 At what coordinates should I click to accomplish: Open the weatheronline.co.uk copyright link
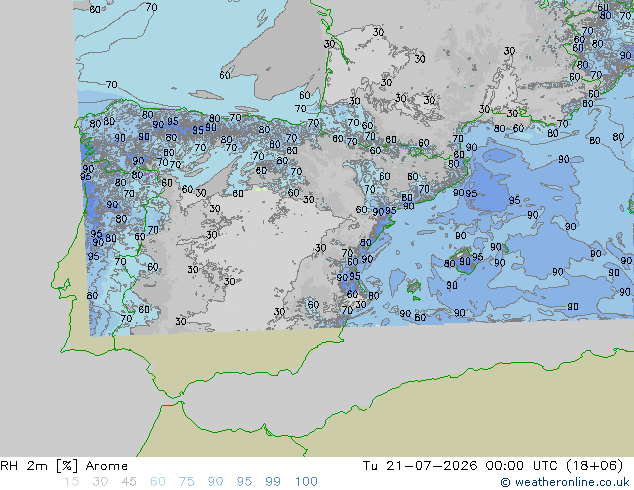(565, 482)
